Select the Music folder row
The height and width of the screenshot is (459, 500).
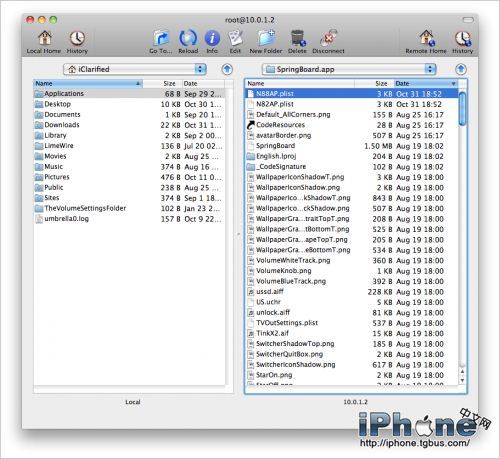(129, 167)
